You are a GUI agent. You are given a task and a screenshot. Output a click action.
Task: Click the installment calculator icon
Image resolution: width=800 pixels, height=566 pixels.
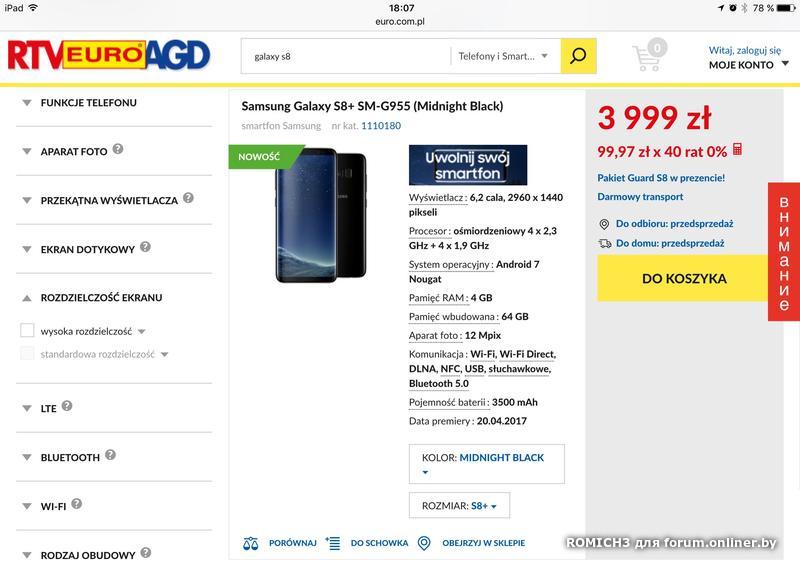[737, 150]
